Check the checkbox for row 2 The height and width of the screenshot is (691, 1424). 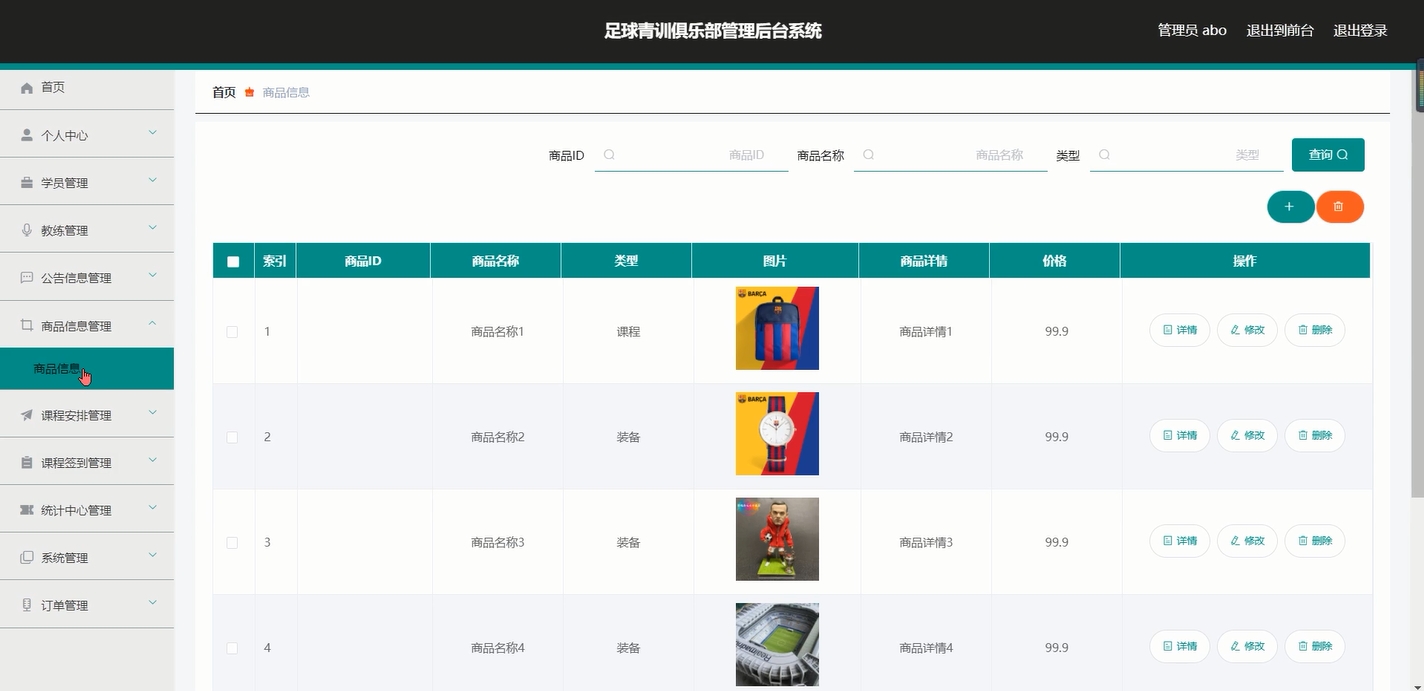[232, 437]
